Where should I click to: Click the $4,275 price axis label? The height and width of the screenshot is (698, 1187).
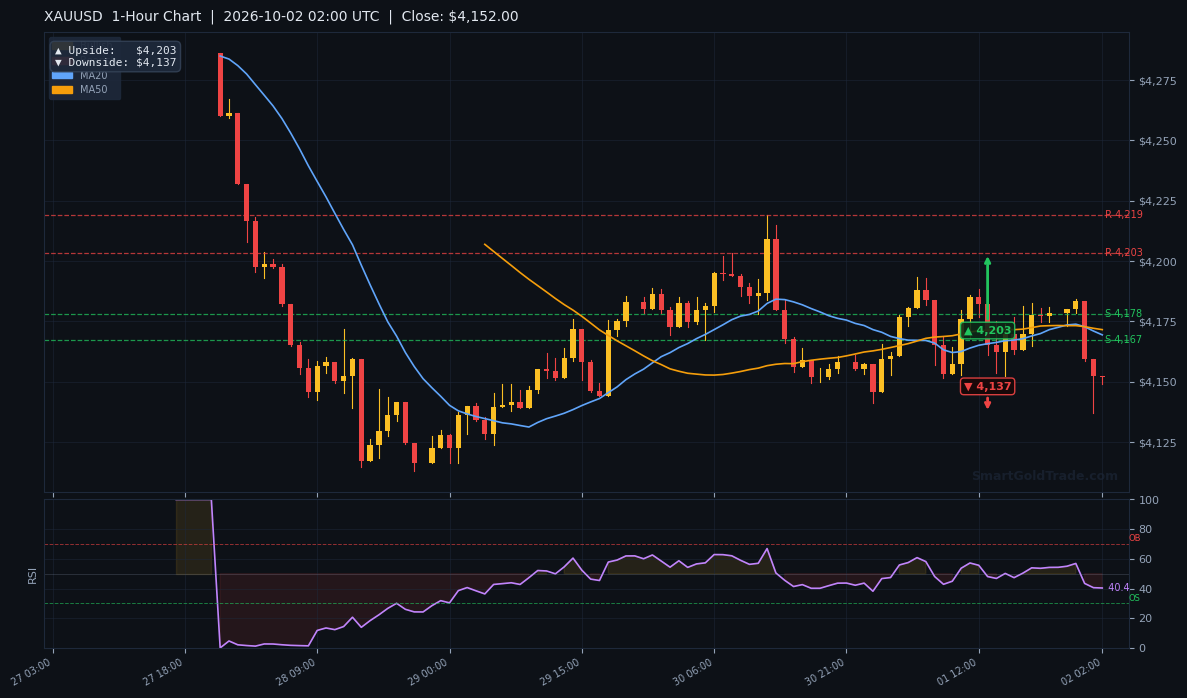pos(1157,81)
